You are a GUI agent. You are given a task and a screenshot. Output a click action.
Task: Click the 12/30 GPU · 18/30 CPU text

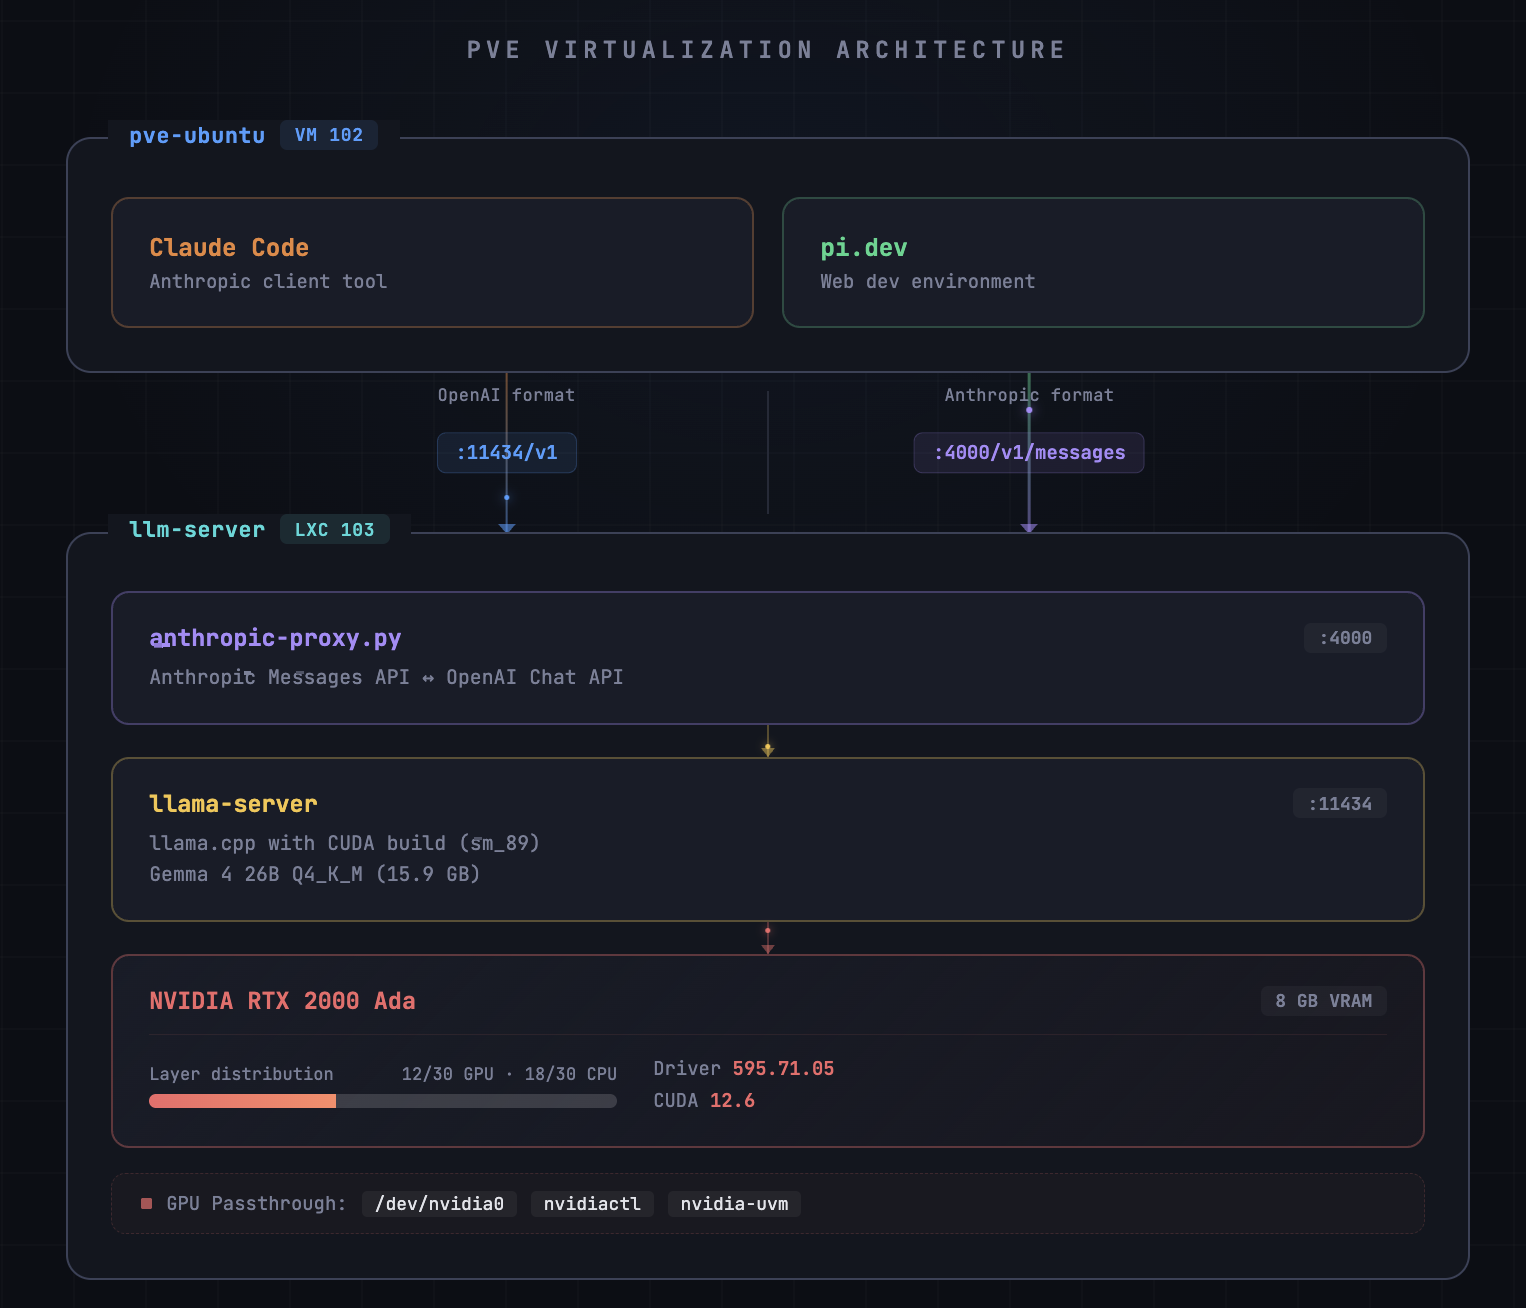(509, 1074)
